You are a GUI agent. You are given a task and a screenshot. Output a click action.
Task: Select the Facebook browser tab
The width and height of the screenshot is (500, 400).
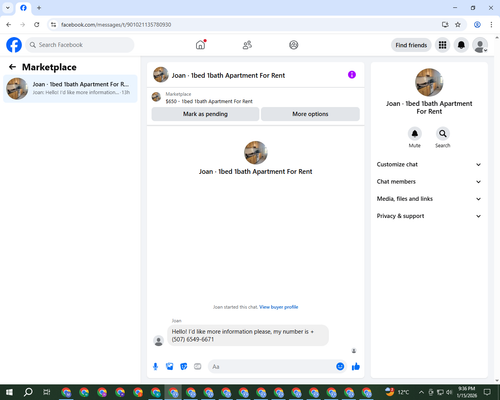point(23,8)
